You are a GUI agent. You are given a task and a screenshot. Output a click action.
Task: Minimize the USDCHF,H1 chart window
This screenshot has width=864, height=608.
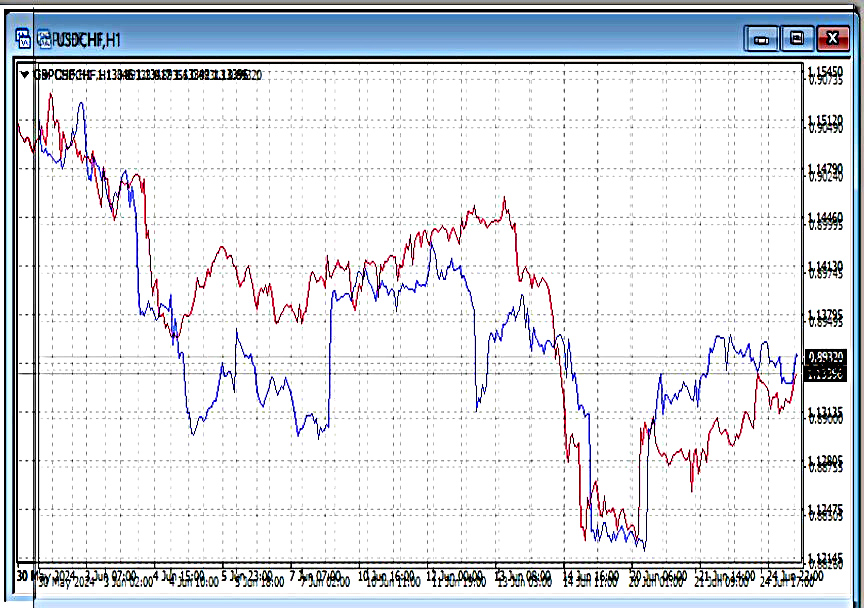pyautogui.click(x=762, y=39)
